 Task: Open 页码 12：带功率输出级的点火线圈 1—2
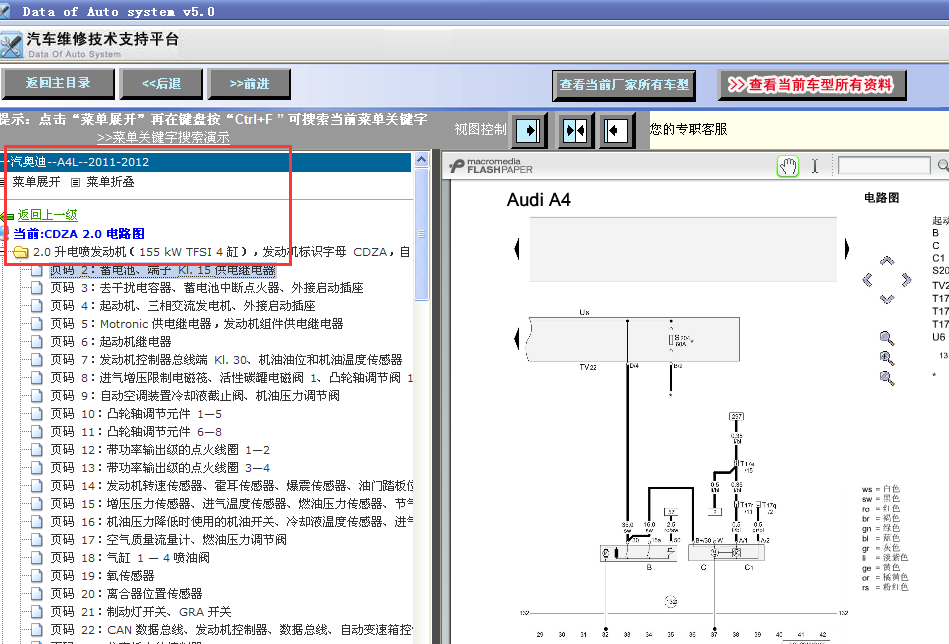coord(160,450)
